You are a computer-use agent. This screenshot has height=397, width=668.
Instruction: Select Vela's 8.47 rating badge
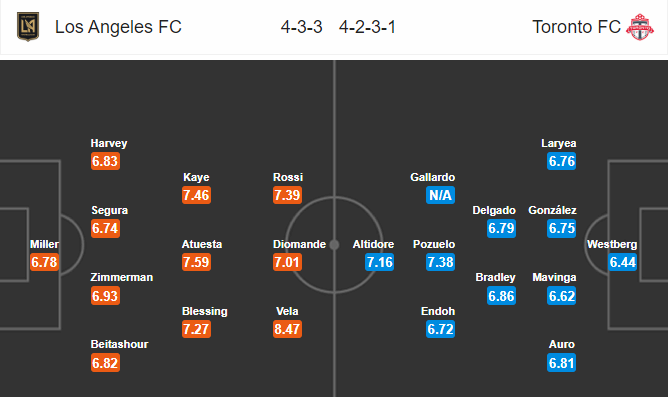[288, 329]
